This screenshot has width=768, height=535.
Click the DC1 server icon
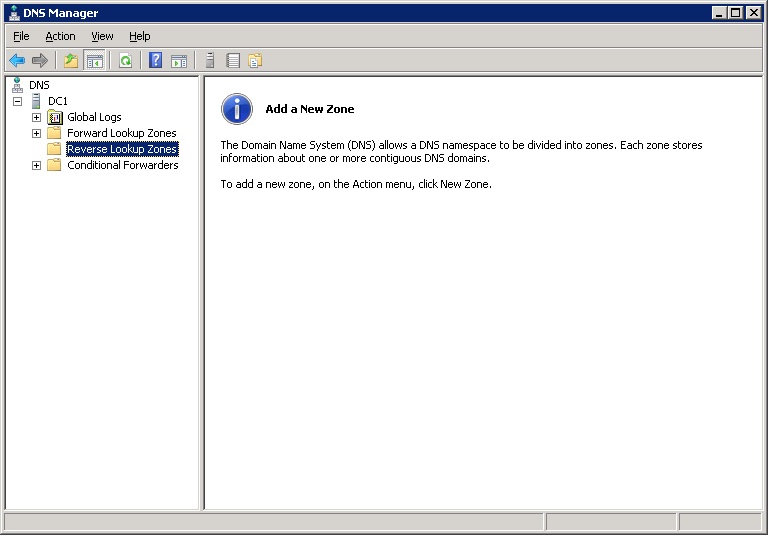point(36,101)
